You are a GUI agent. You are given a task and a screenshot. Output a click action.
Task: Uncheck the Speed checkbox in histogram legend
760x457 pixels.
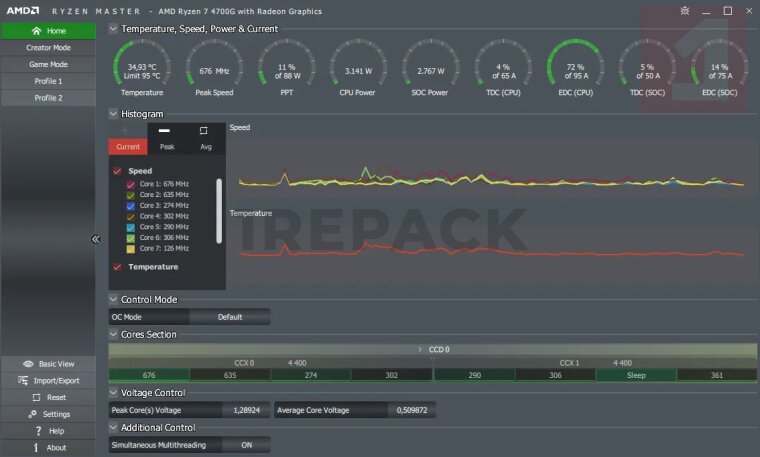pyautogui.click(x=117, y=171)
